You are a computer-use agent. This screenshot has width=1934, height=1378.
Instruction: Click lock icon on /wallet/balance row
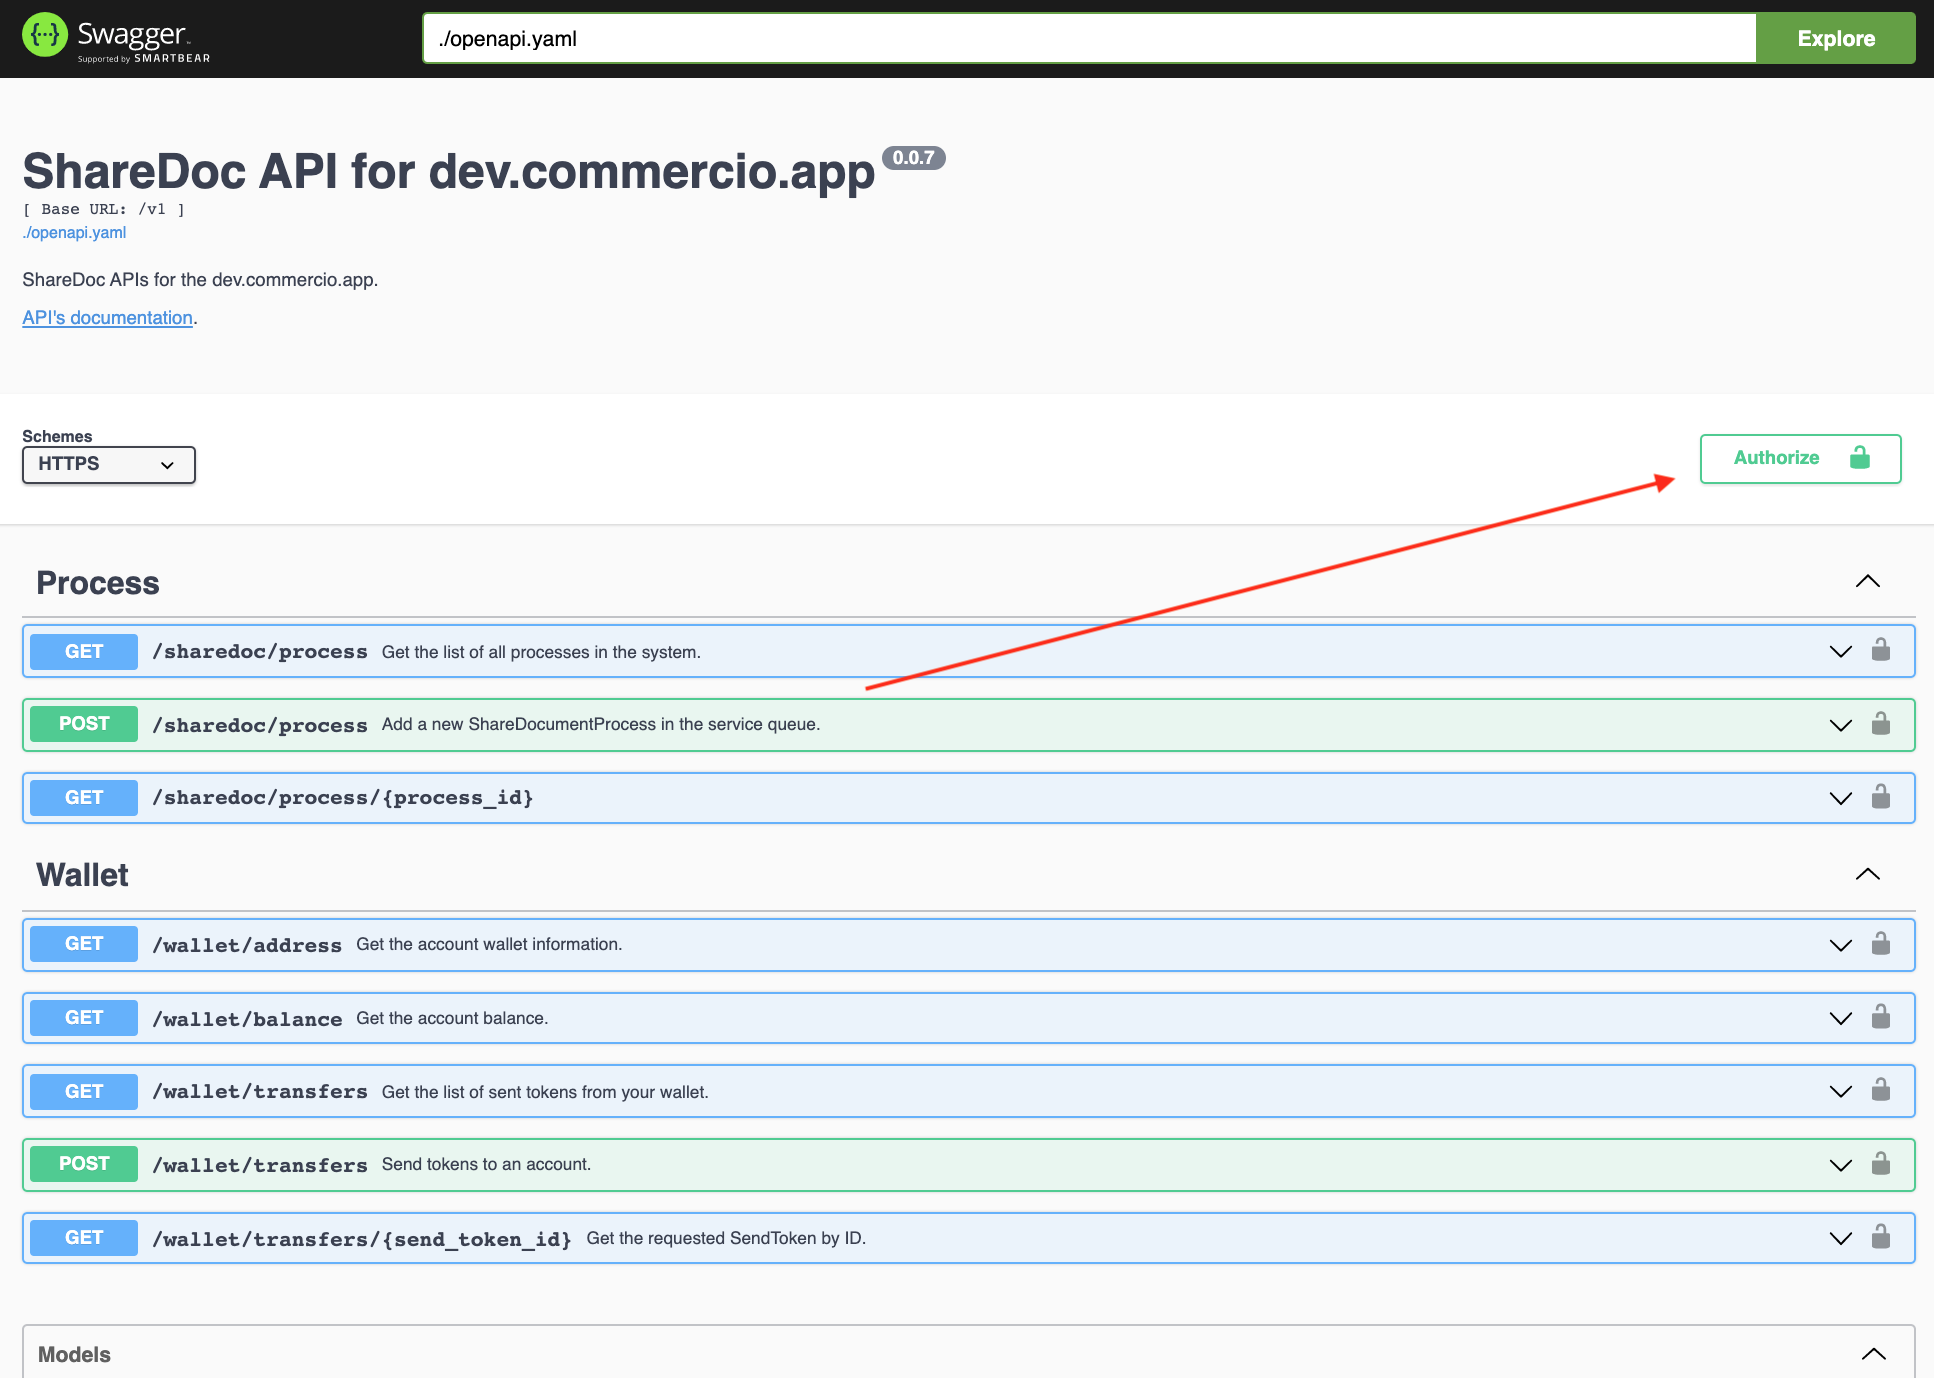coord(1880,1018)
